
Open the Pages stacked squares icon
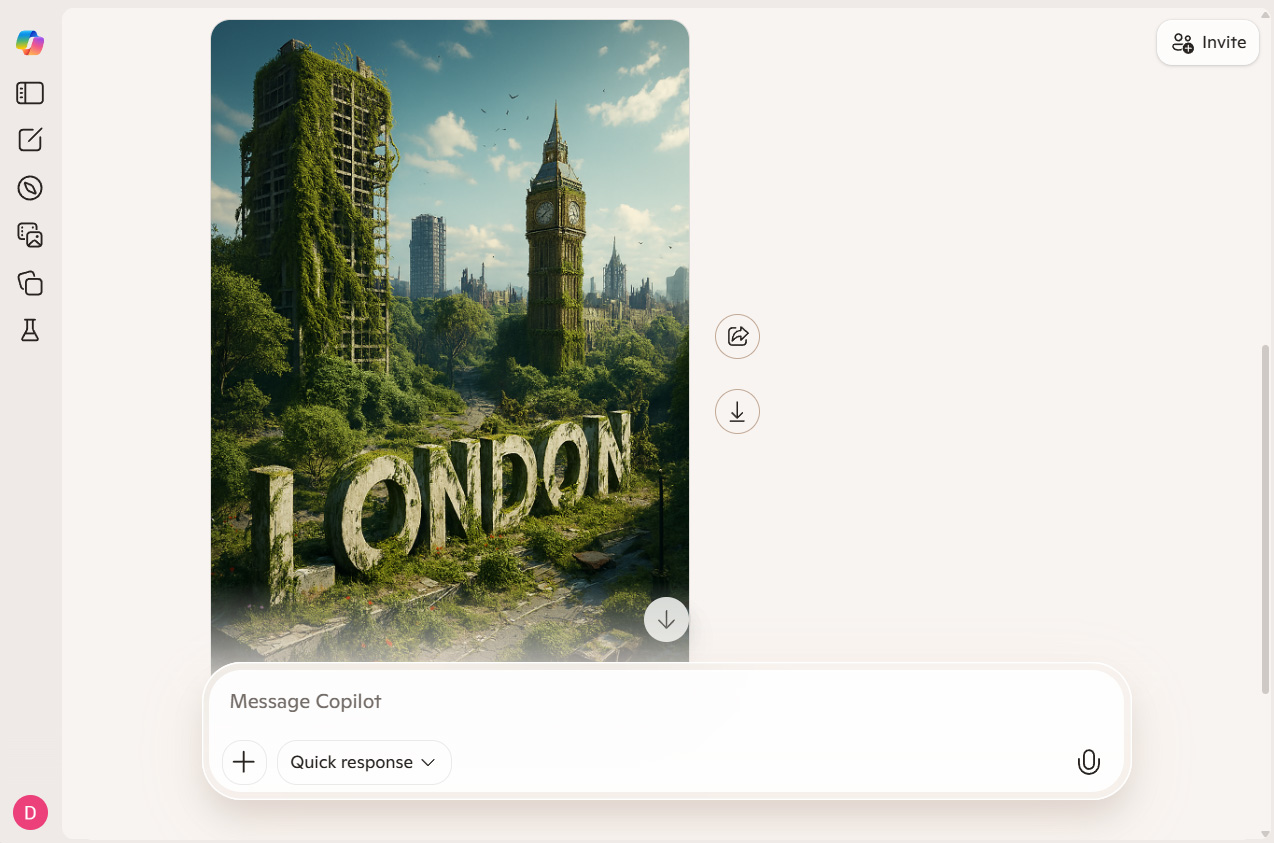[x=30, y=283]
